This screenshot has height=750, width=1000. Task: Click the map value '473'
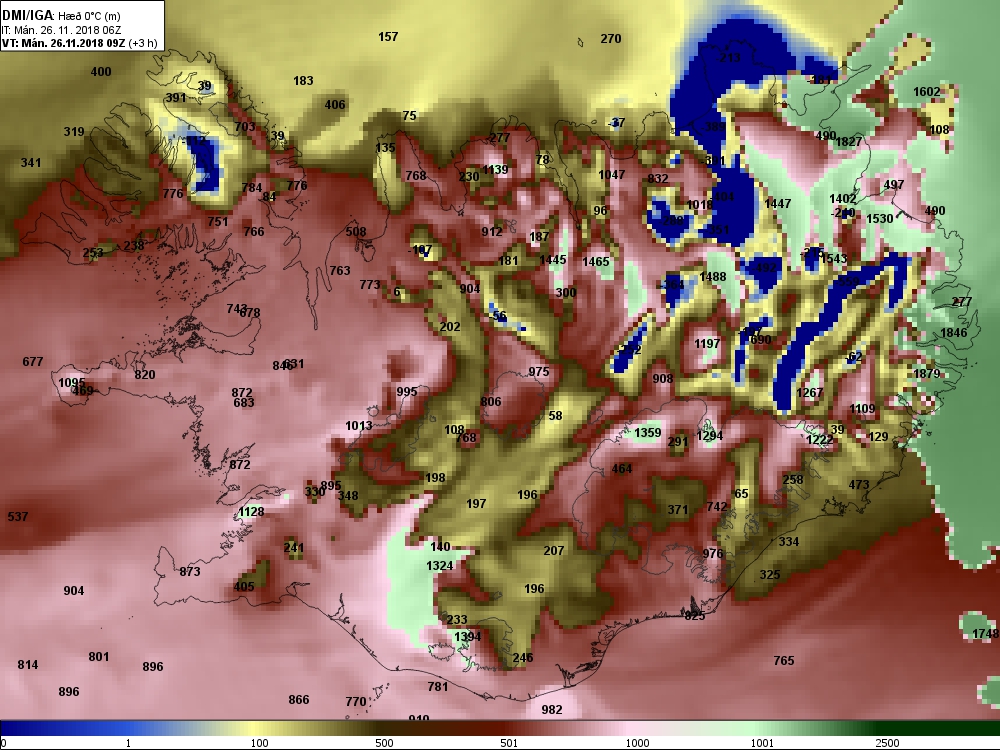point(858,485)
